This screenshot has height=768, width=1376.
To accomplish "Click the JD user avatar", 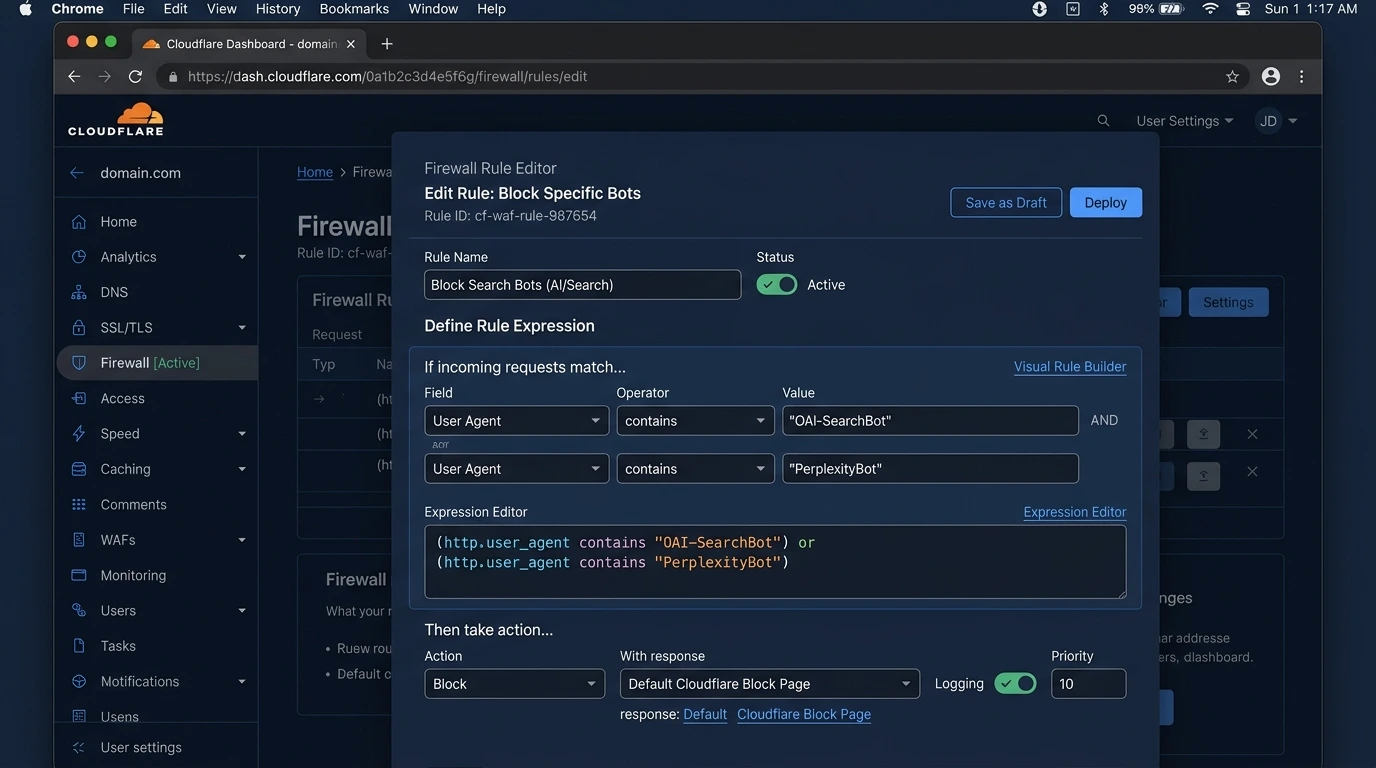I will click(1268, 121).
